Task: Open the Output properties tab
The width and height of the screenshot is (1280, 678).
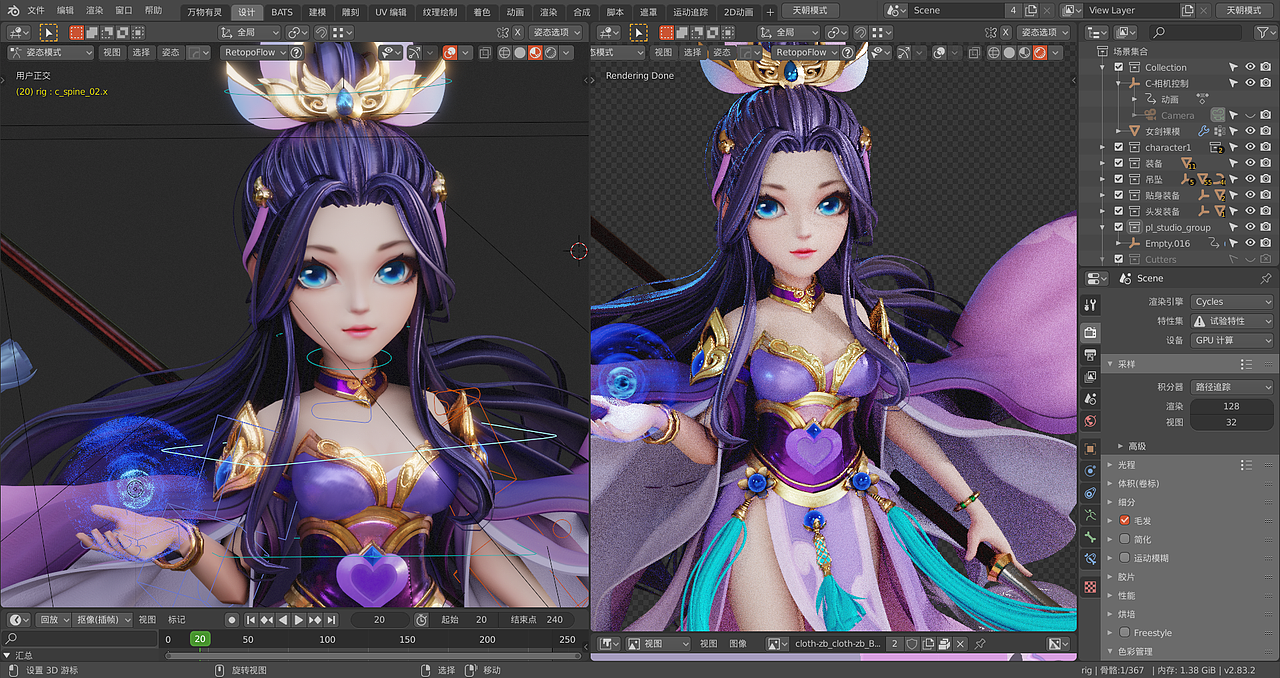Action: point(1091,355)
